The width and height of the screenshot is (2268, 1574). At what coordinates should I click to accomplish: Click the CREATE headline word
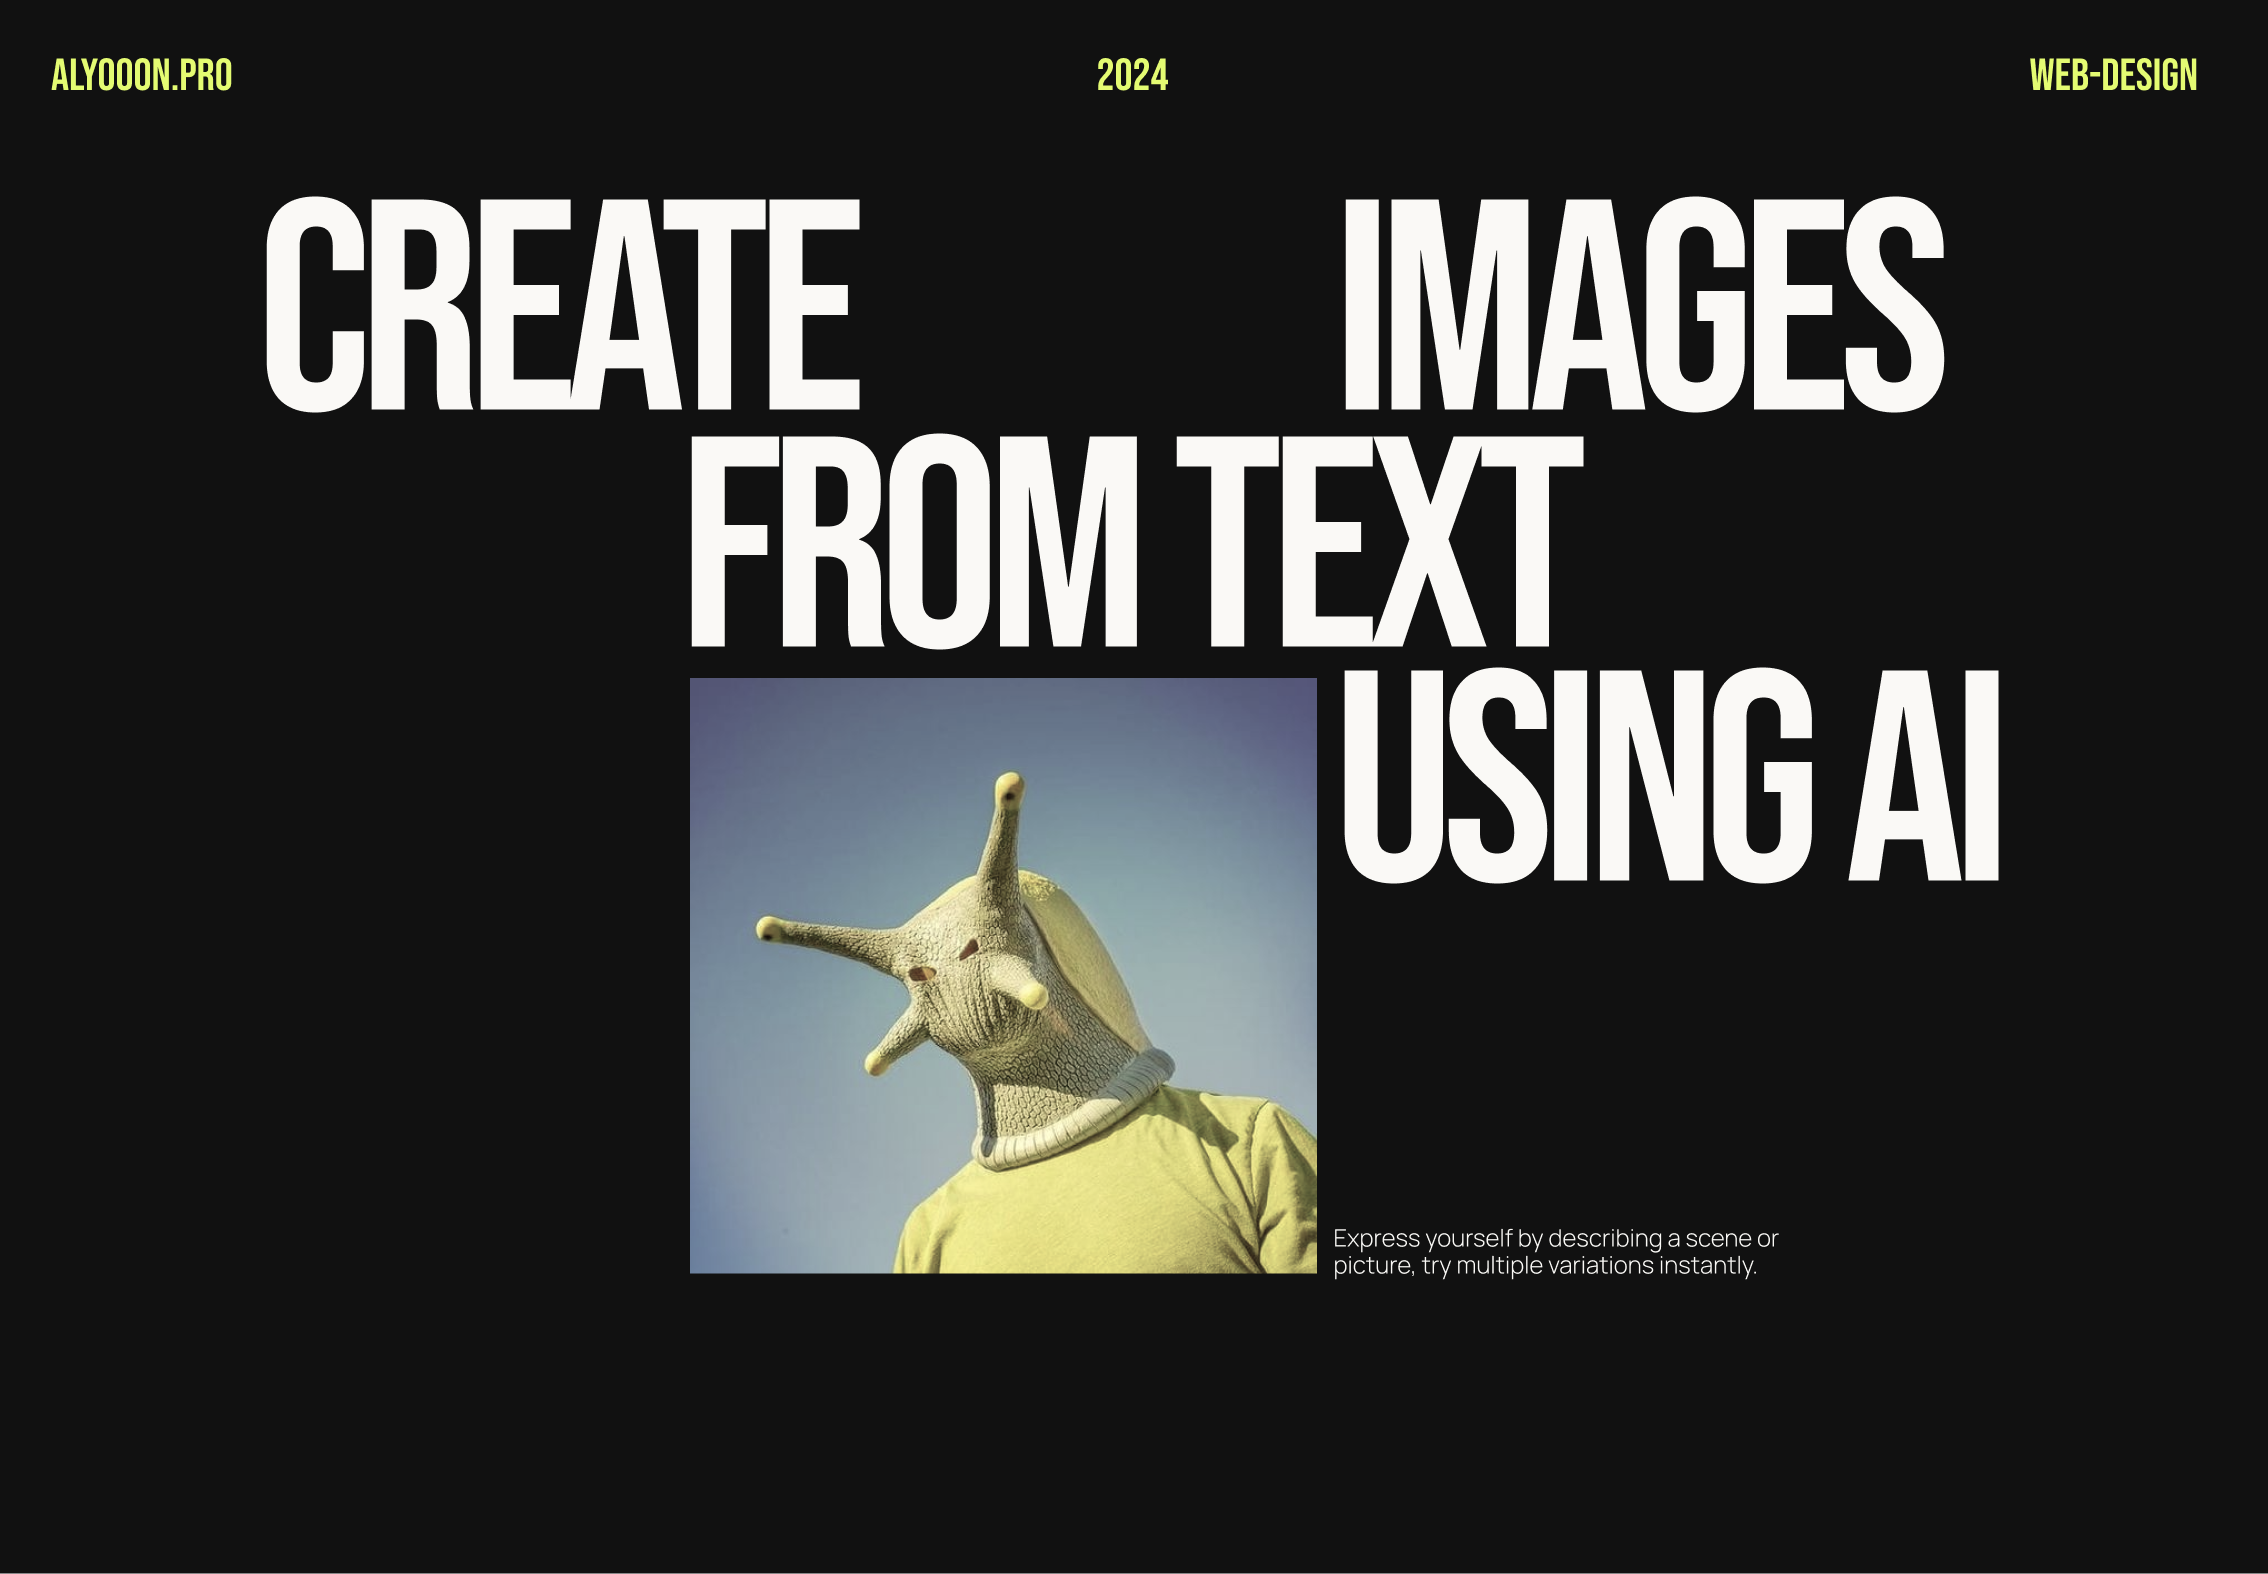click(561, 305)
